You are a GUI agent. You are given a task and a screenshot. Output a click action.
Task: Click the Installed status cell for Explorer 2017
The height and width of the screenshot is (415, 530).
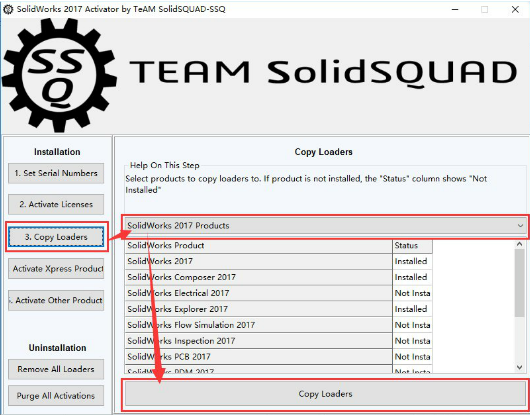412,309
